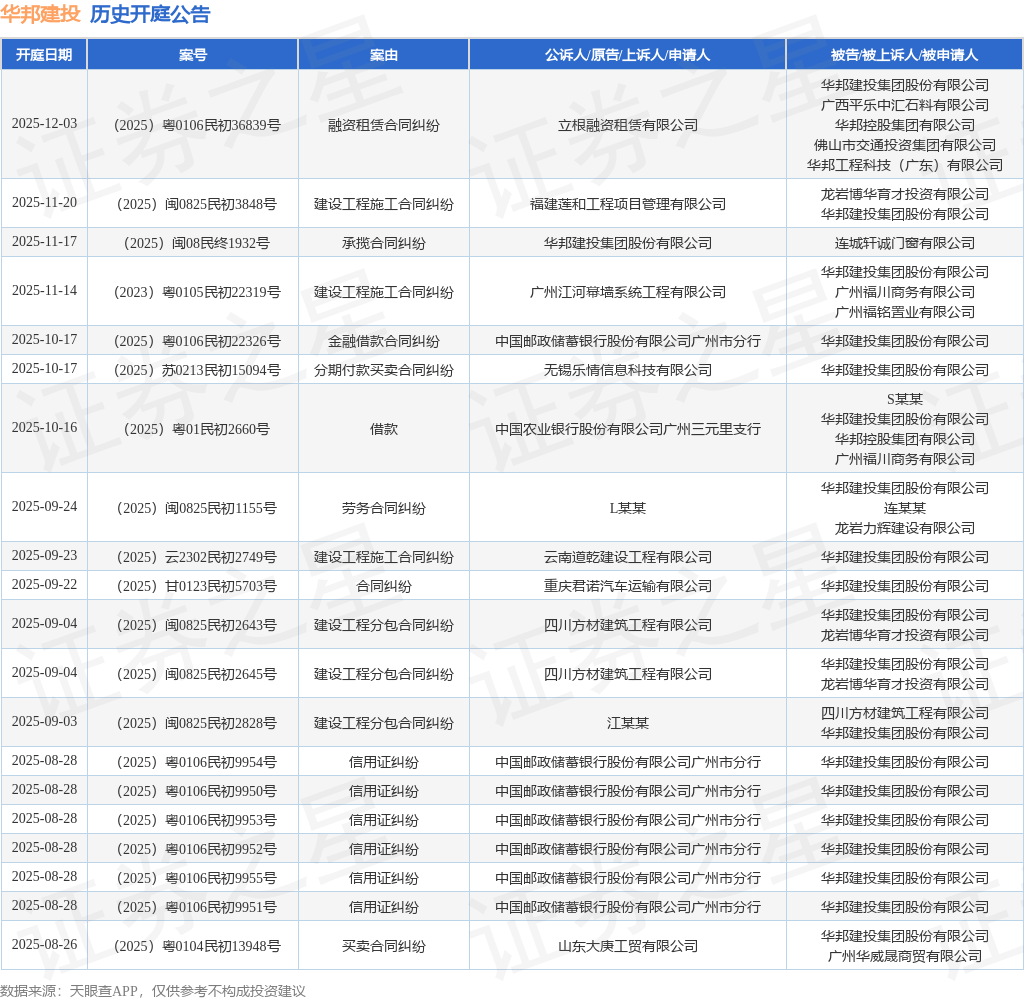Click the 数据来源 footer note

click(153, 991)
